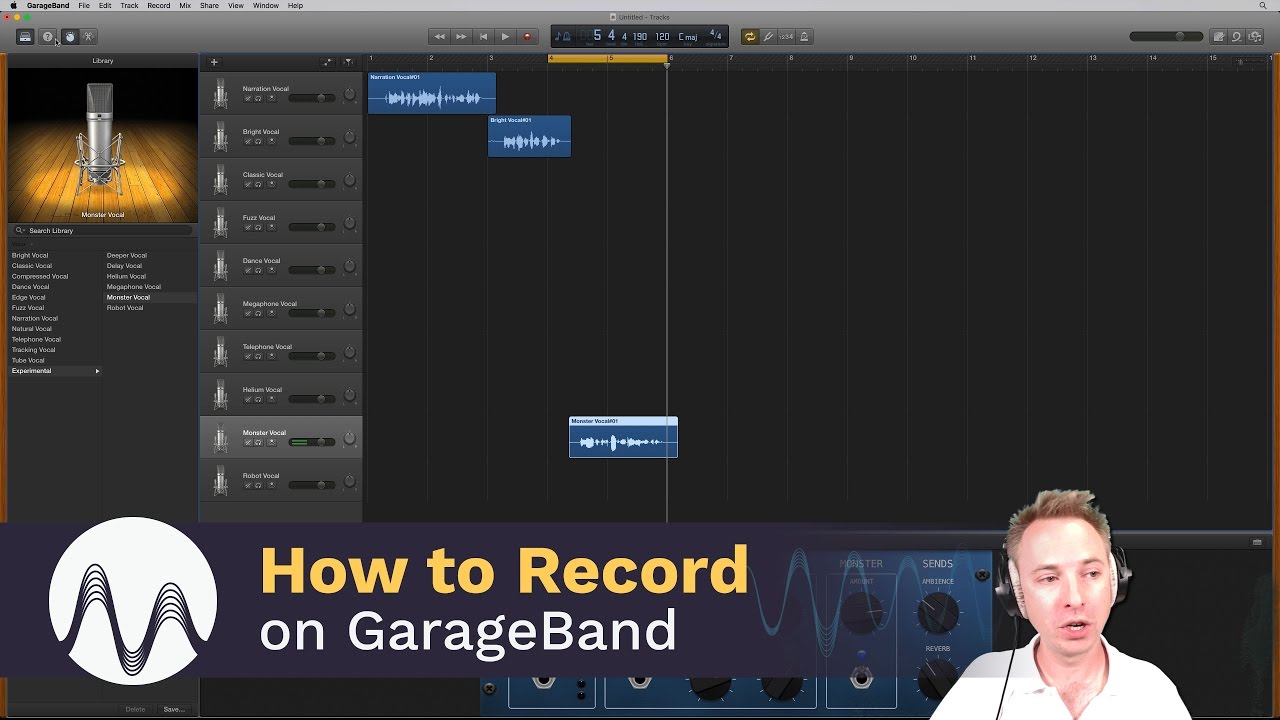Screen dimensions: 1280x720
Task: Click the Telephone Vocal track microphone icon
Action: [x=220, y=352]
